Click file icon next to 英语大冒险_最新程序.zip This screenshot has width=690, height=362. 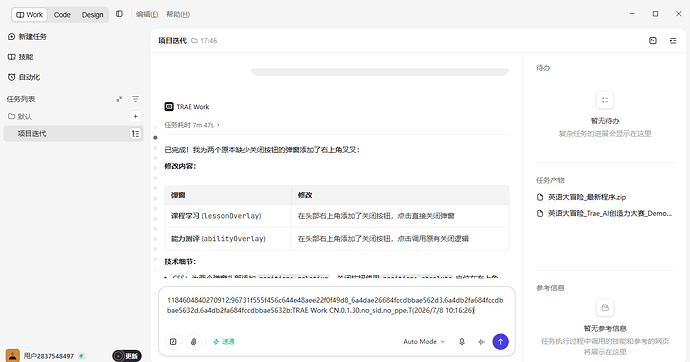pyautogui.click(x=540, y=197)
